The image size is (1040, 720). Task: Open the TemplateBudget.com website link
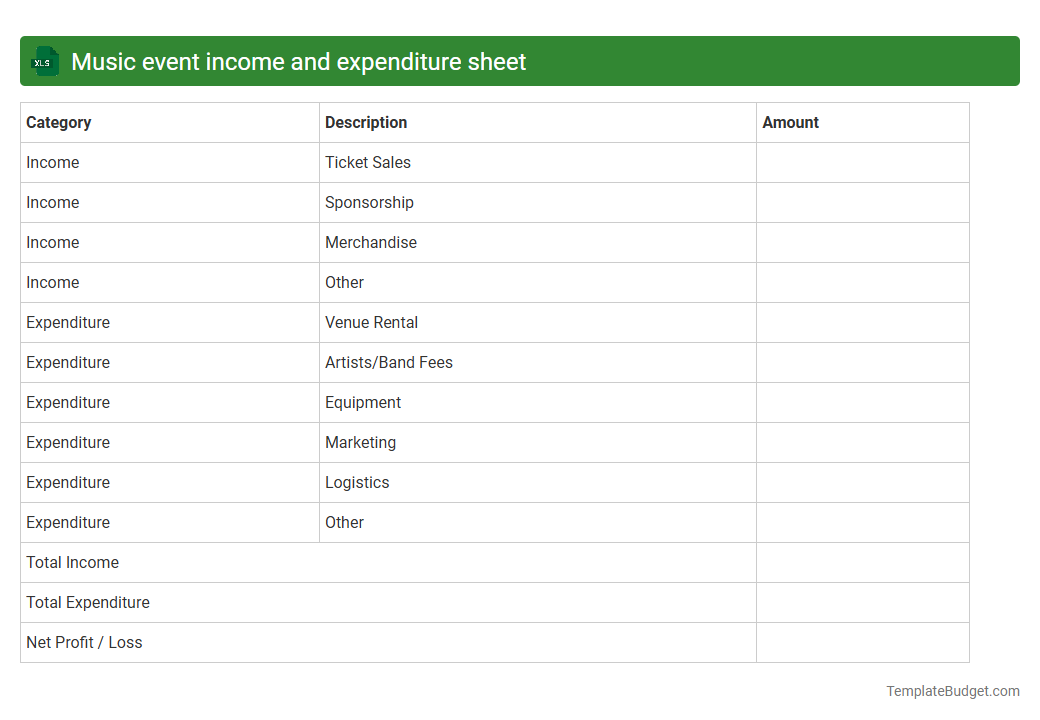pos(952,690)
